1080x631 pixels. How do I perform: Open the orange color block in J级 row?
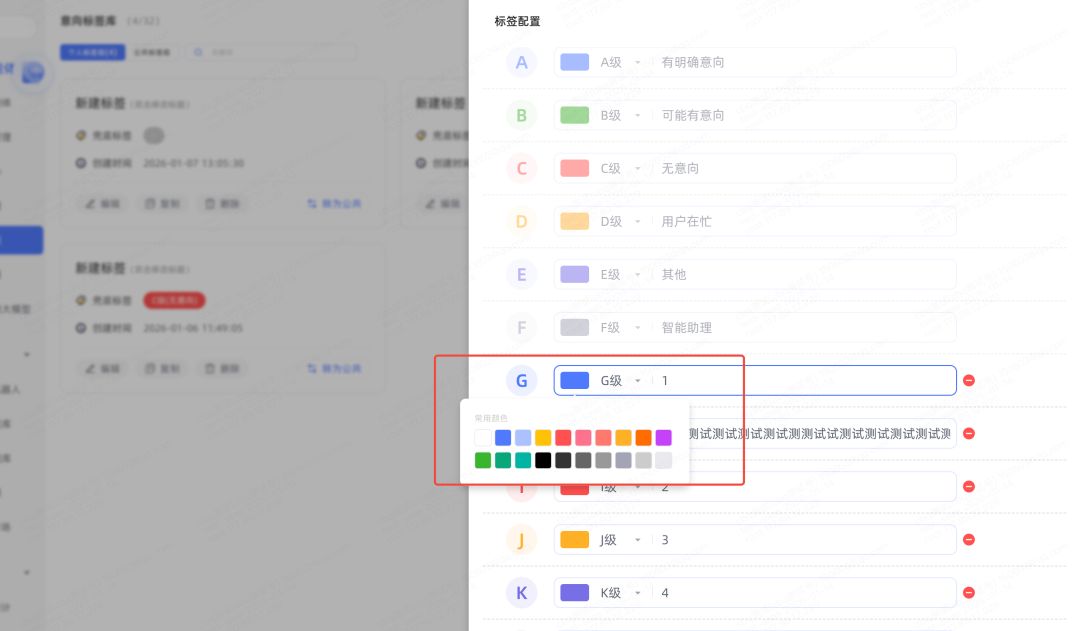[574, 540]
